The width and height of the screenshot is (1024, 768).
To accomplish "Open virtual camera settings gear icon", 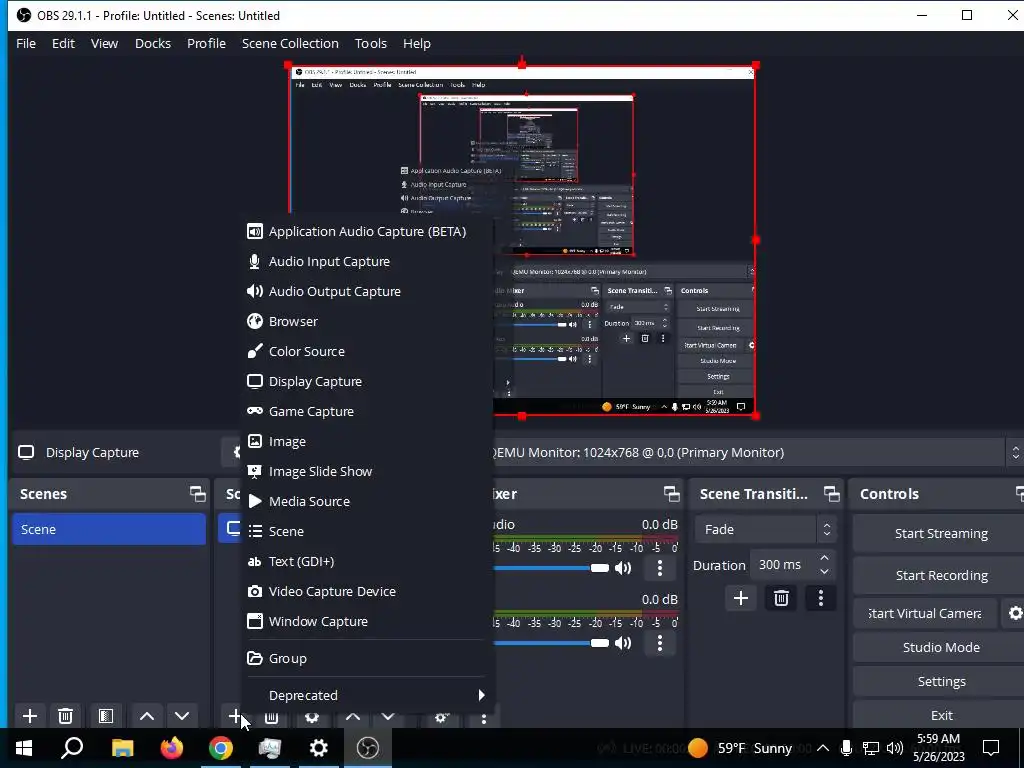I will pyautogui.click(x=1014, y=613).
